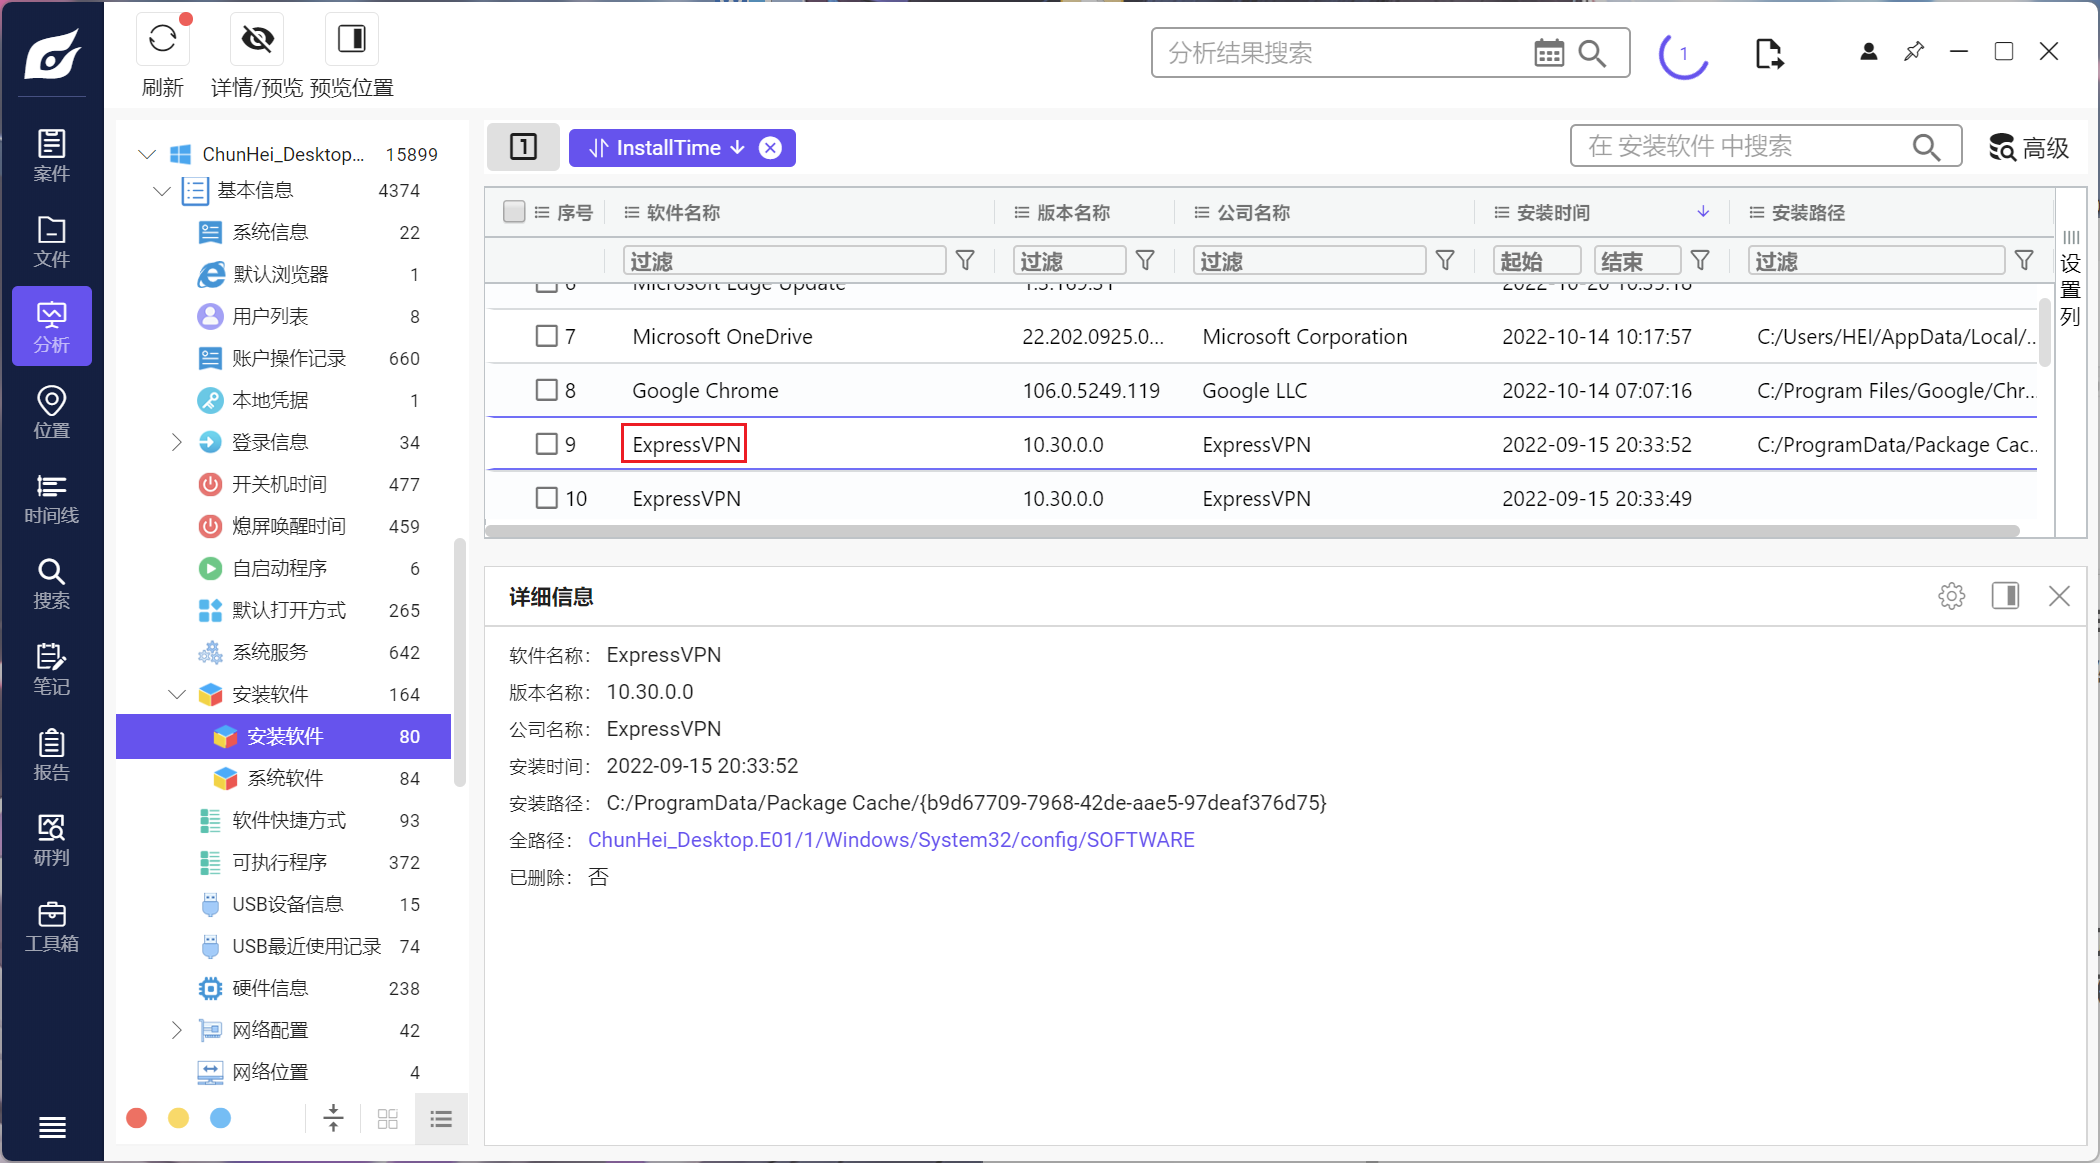Click the 刷新 refresh icon
Image resolution: width=2100 pixels, height=1163 pixels.
pyautogui.click(x=163, y=39)
